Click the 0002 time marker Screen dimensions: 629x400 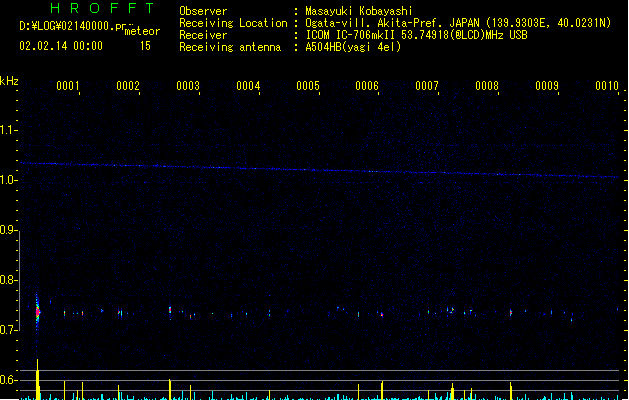pyautogui.click(x=128, y=86)
